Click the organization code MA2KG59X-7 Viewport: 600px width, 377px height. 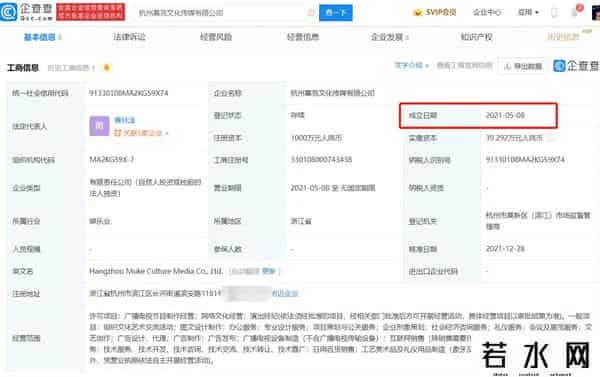click(x=112, y=160)
